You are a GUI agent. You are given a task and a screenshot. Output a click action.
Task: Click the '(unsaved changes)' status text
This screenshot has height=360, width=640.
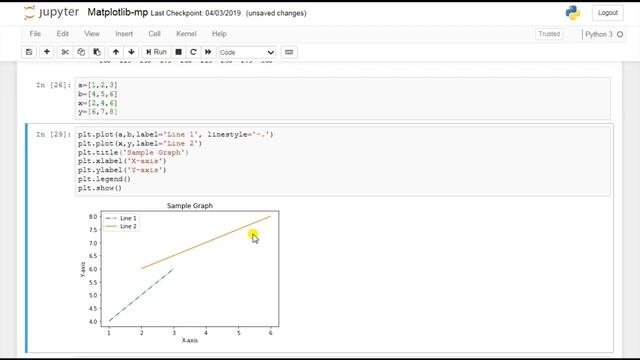tap(276, 13)
